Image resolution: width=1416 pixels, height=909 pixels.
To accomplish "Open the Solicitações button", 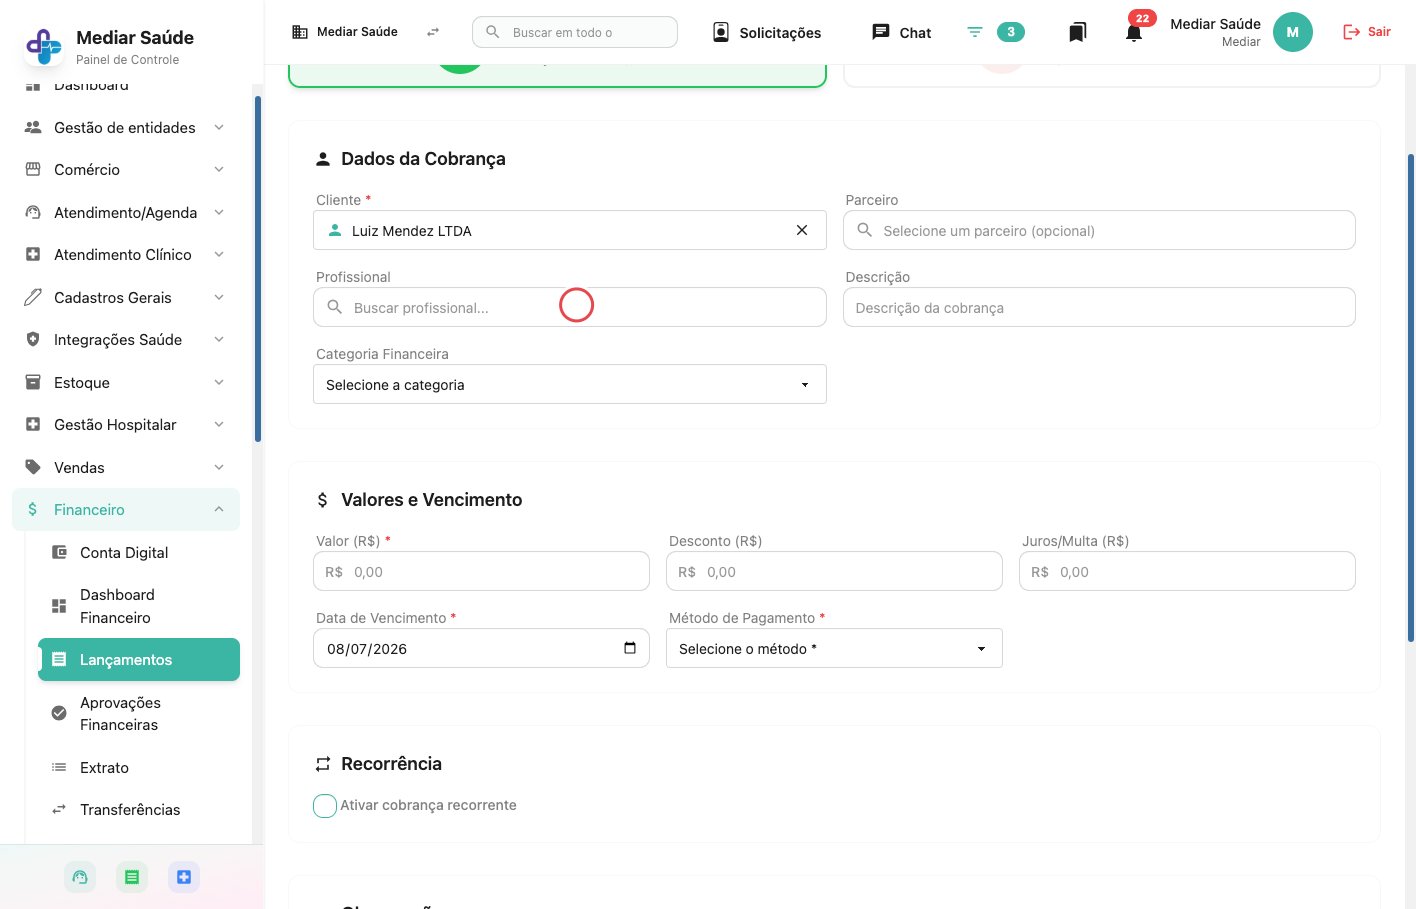I will point(767,32).
